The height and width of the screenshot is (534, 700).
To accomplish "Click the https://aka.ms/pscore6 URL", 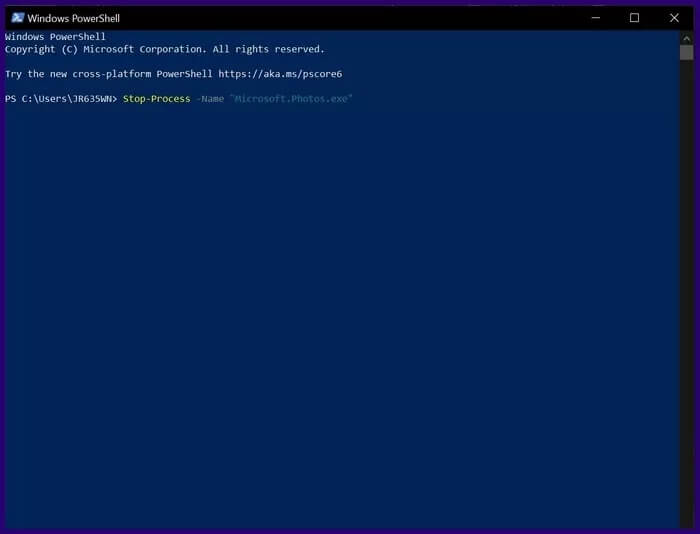I will tap(280, 74).
